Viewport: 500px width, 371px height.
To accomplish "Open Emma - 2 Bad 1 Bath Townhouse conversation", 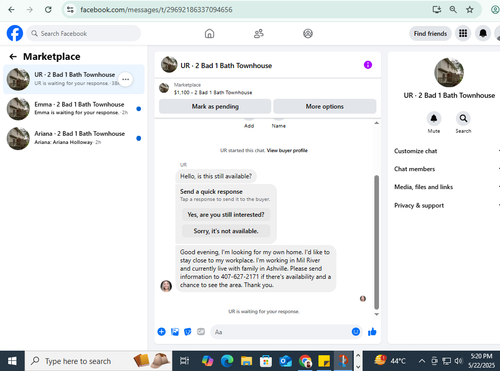I will (74, 109).
